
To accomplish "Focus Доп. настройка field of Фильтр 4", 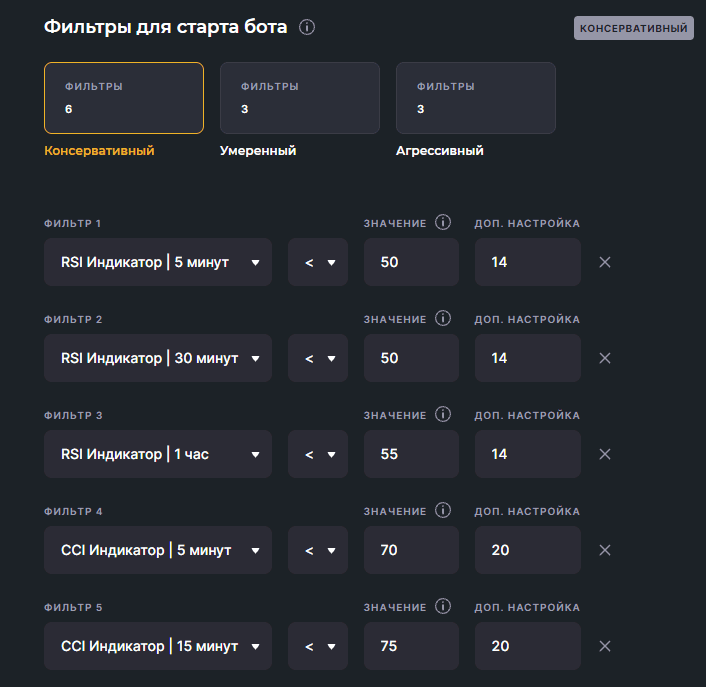I will tap(527, 550).
